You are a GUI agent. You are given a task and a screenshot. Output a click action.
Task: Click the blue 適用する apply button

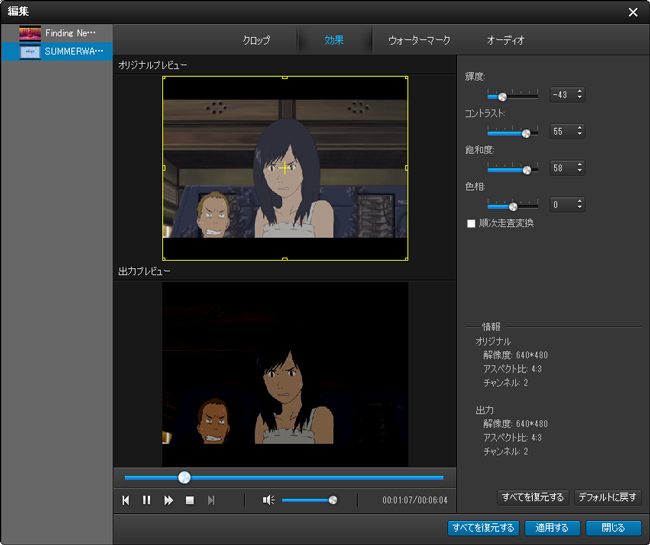click(552, 527)
